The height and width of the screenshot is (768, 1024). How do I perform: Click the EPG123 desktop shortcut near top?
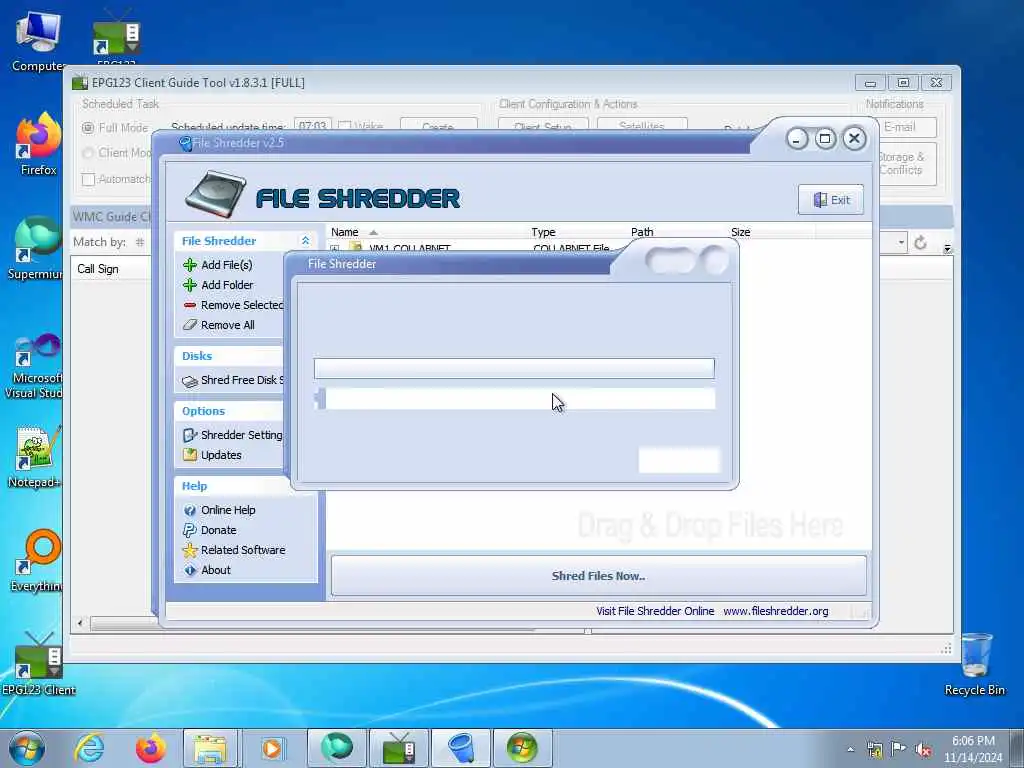116,38
